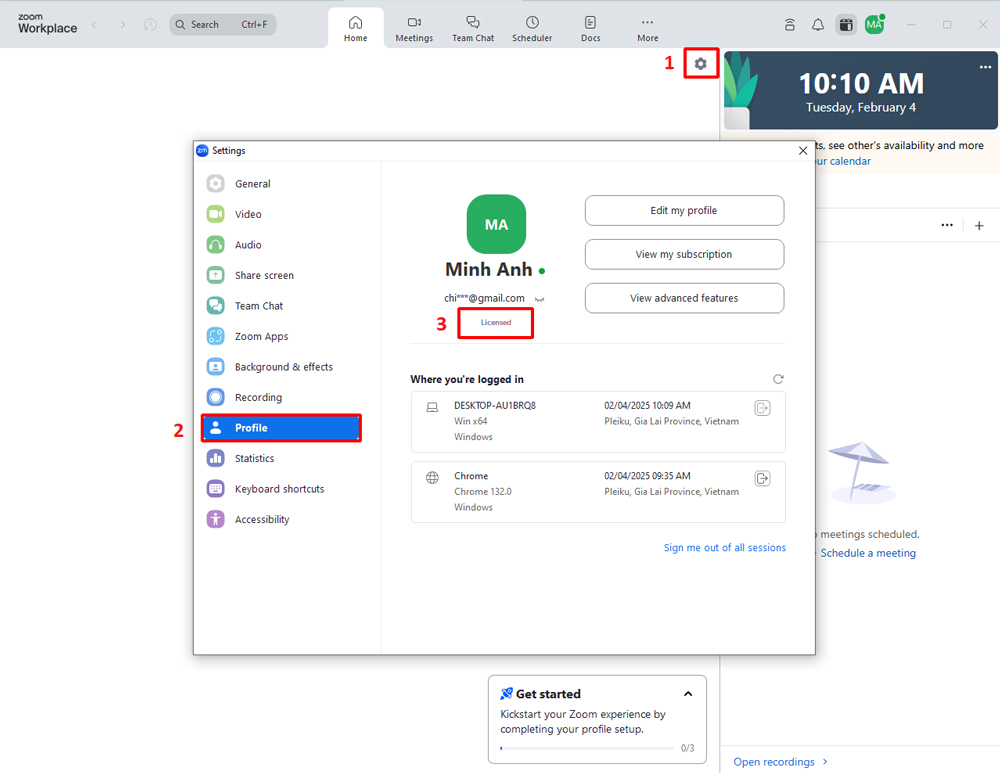Go forward with the navigation arrow
Viewport: 1000px width, 773px height.
[x=122, y=25]
